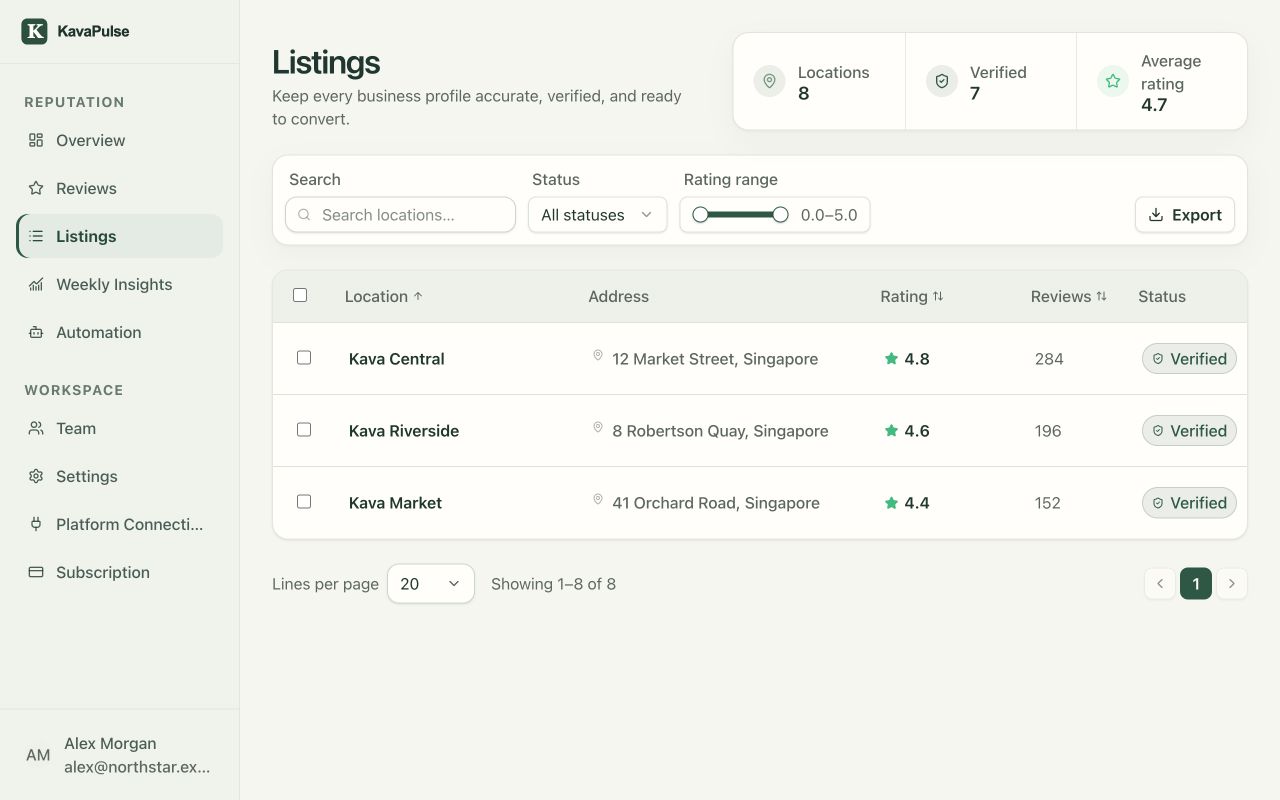
Task: Click the Average rating star icon
Action: click(1112, 81)
